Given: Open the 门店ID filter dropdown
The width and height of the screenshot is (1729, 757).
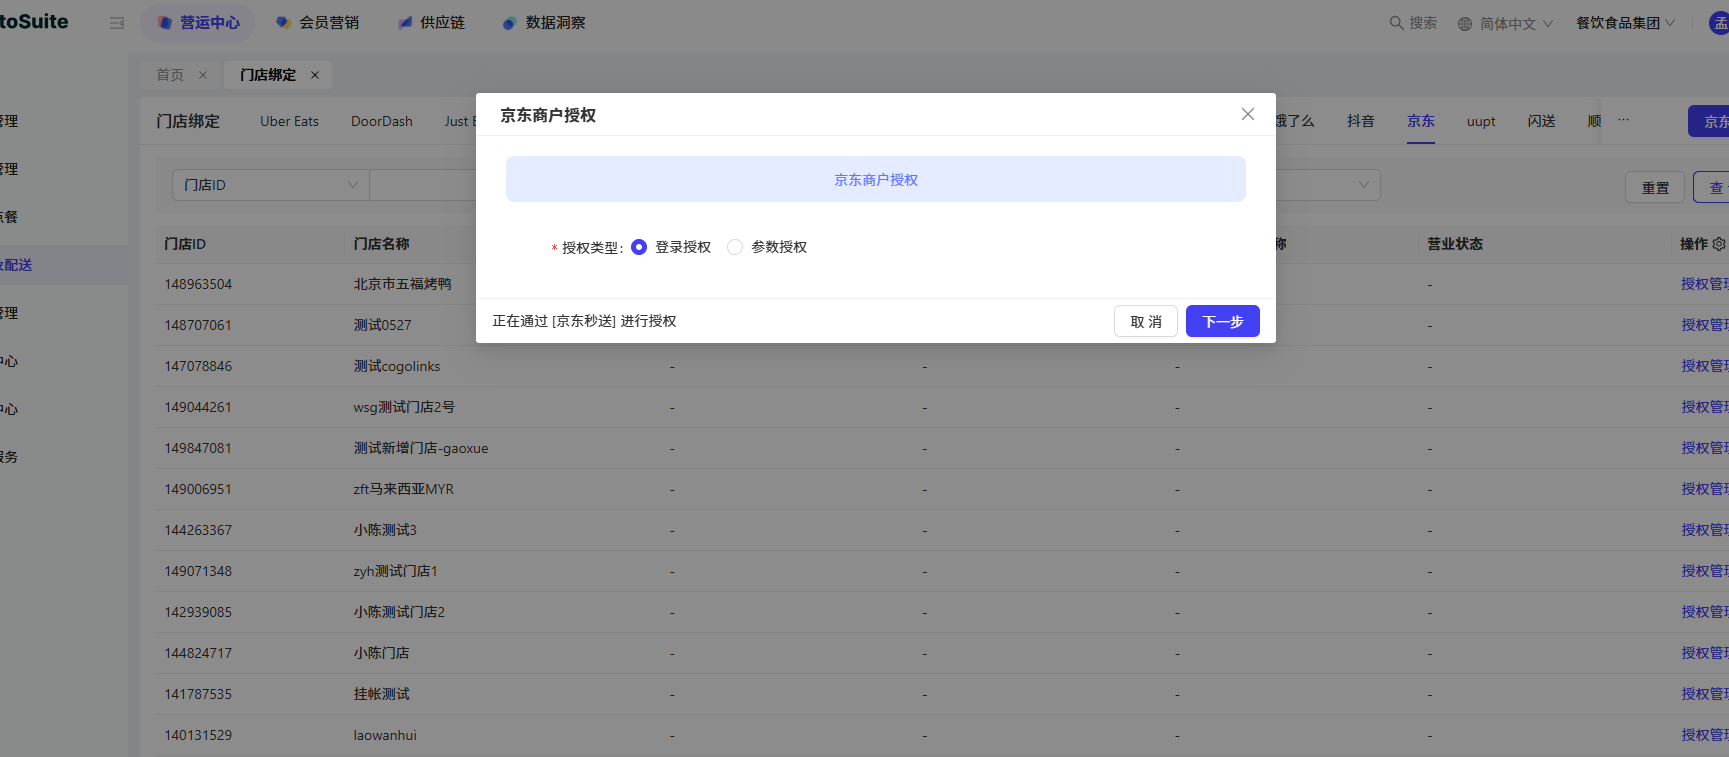Looking at the screenshot, I should [271, 185].
